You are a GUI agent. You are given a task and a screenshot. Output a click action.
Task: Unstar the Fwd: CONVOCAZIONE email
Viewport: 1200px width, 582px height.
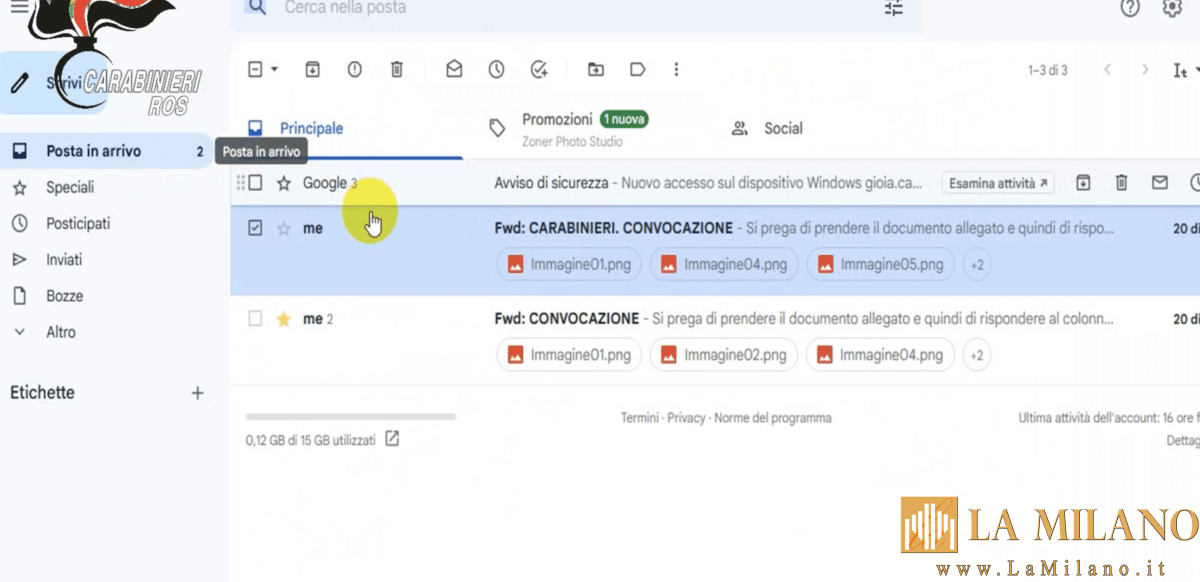click(x=284, y=319)
